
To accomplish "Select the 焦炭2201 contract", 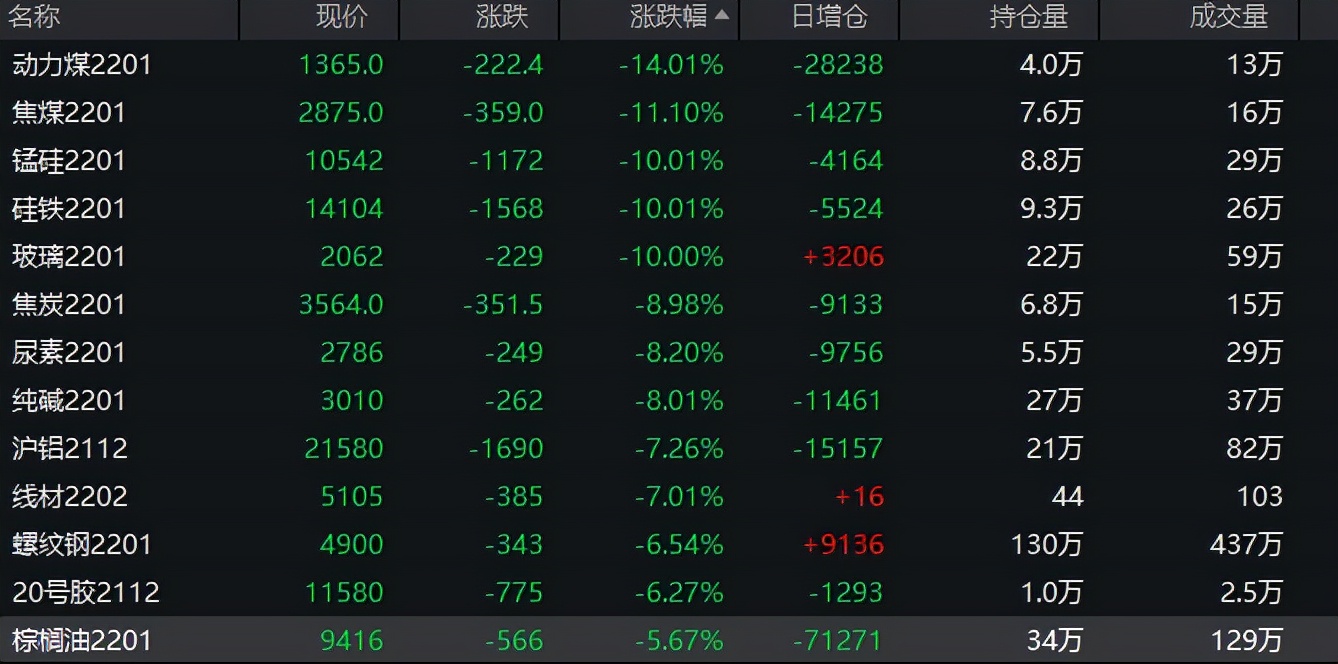I will coord(69,305).
